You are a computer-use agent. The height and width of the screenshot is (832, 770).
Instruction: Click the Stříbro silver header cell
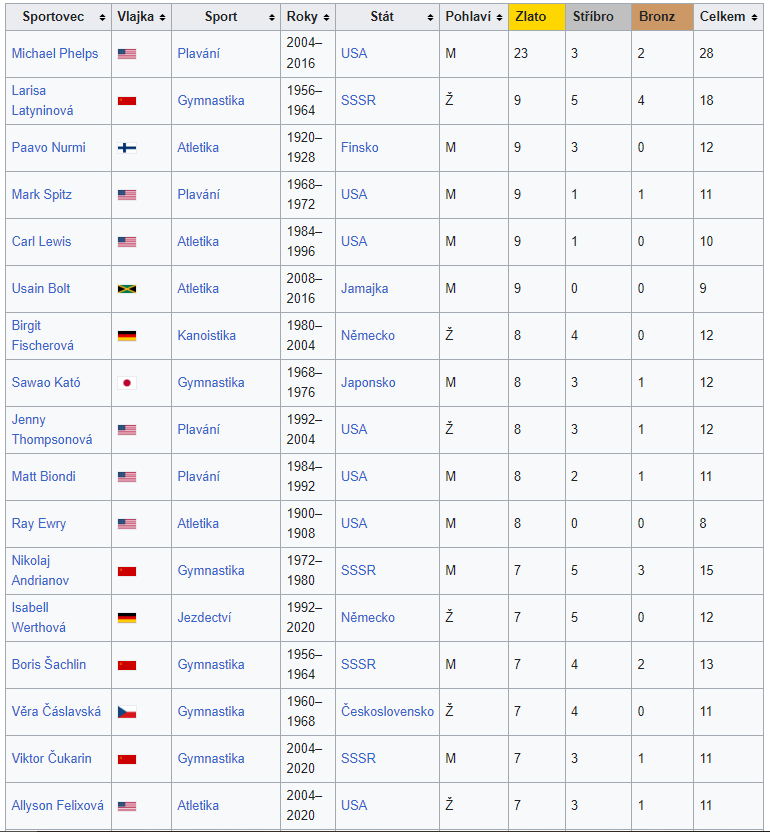[598, 17]
